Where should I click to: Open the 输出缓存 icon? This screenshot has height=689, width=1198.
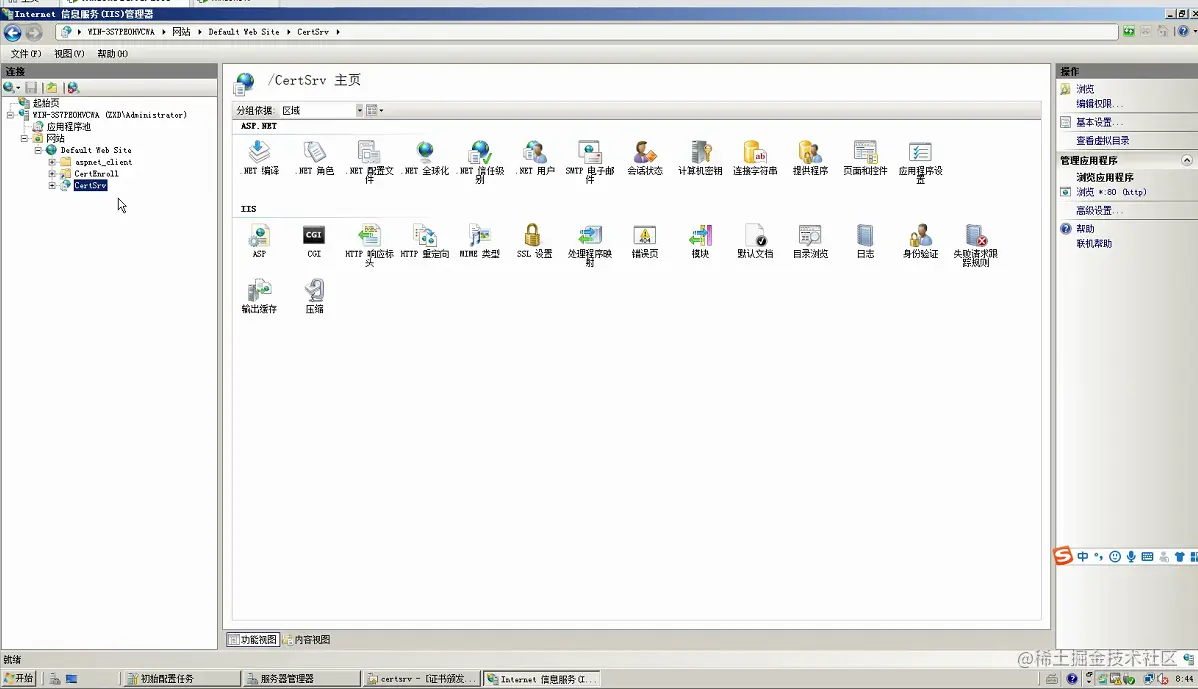coord(259,296)
